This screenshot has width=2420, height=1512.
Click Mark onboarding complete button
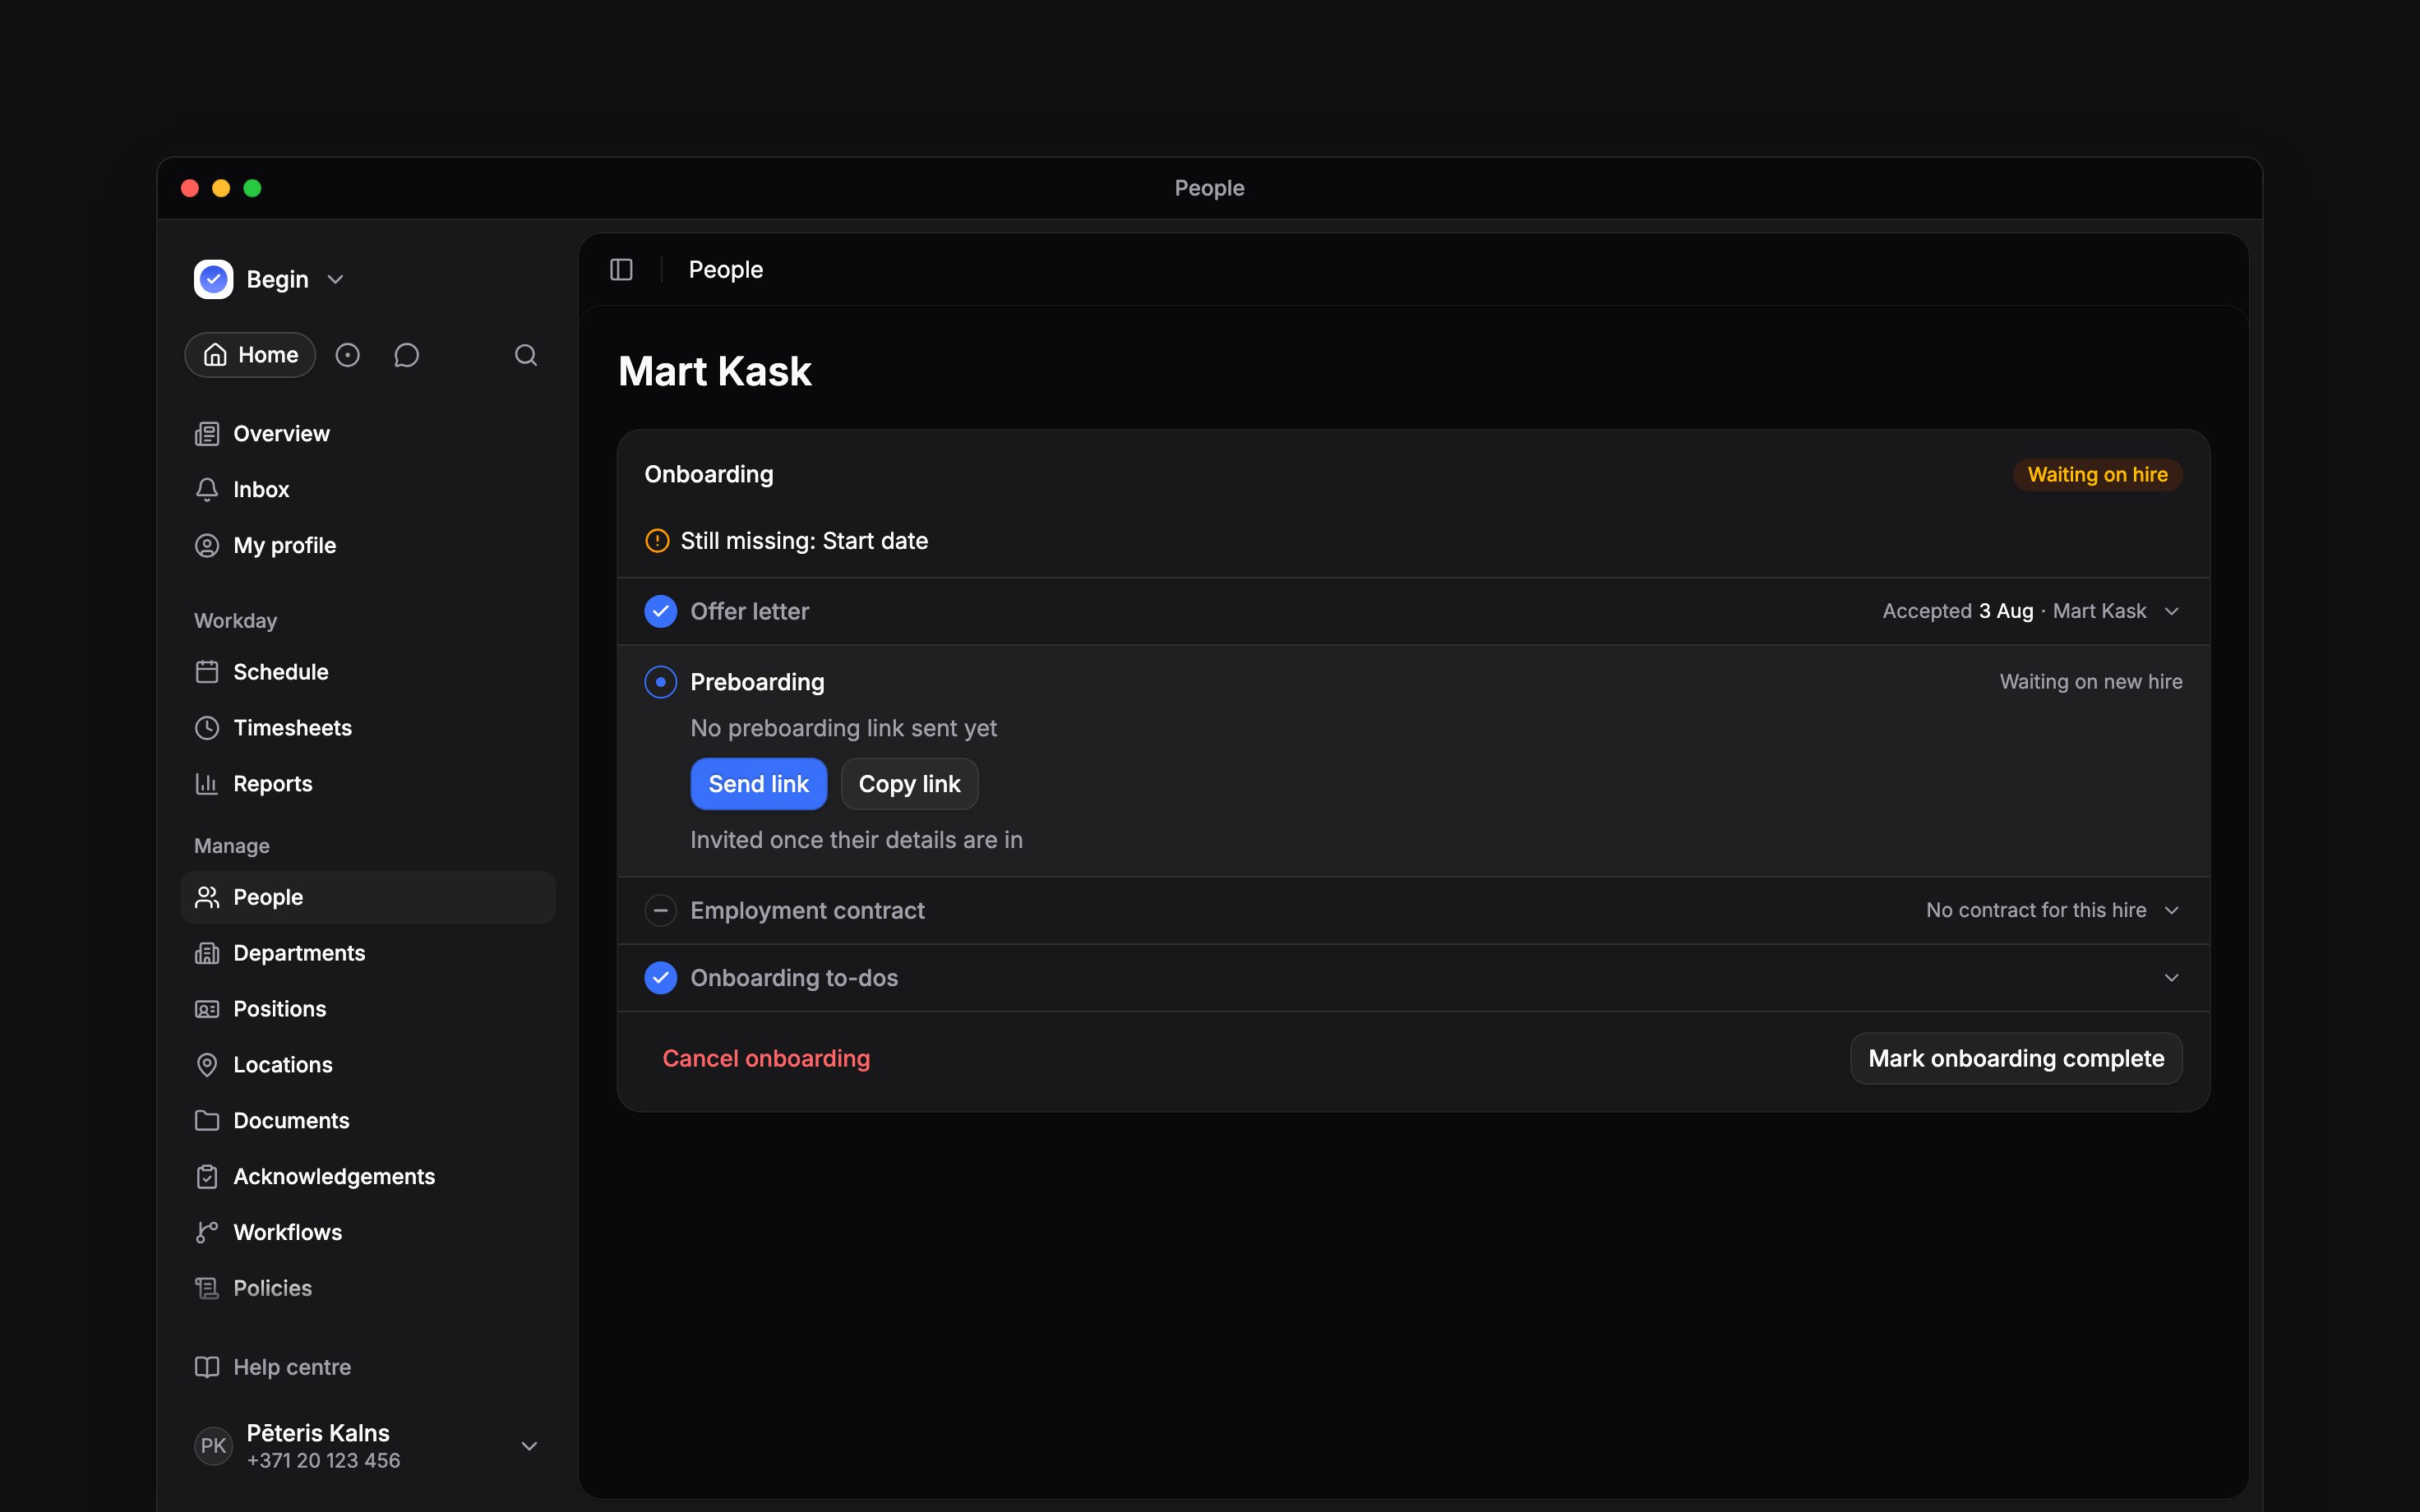click(x=2016, y=1059)
